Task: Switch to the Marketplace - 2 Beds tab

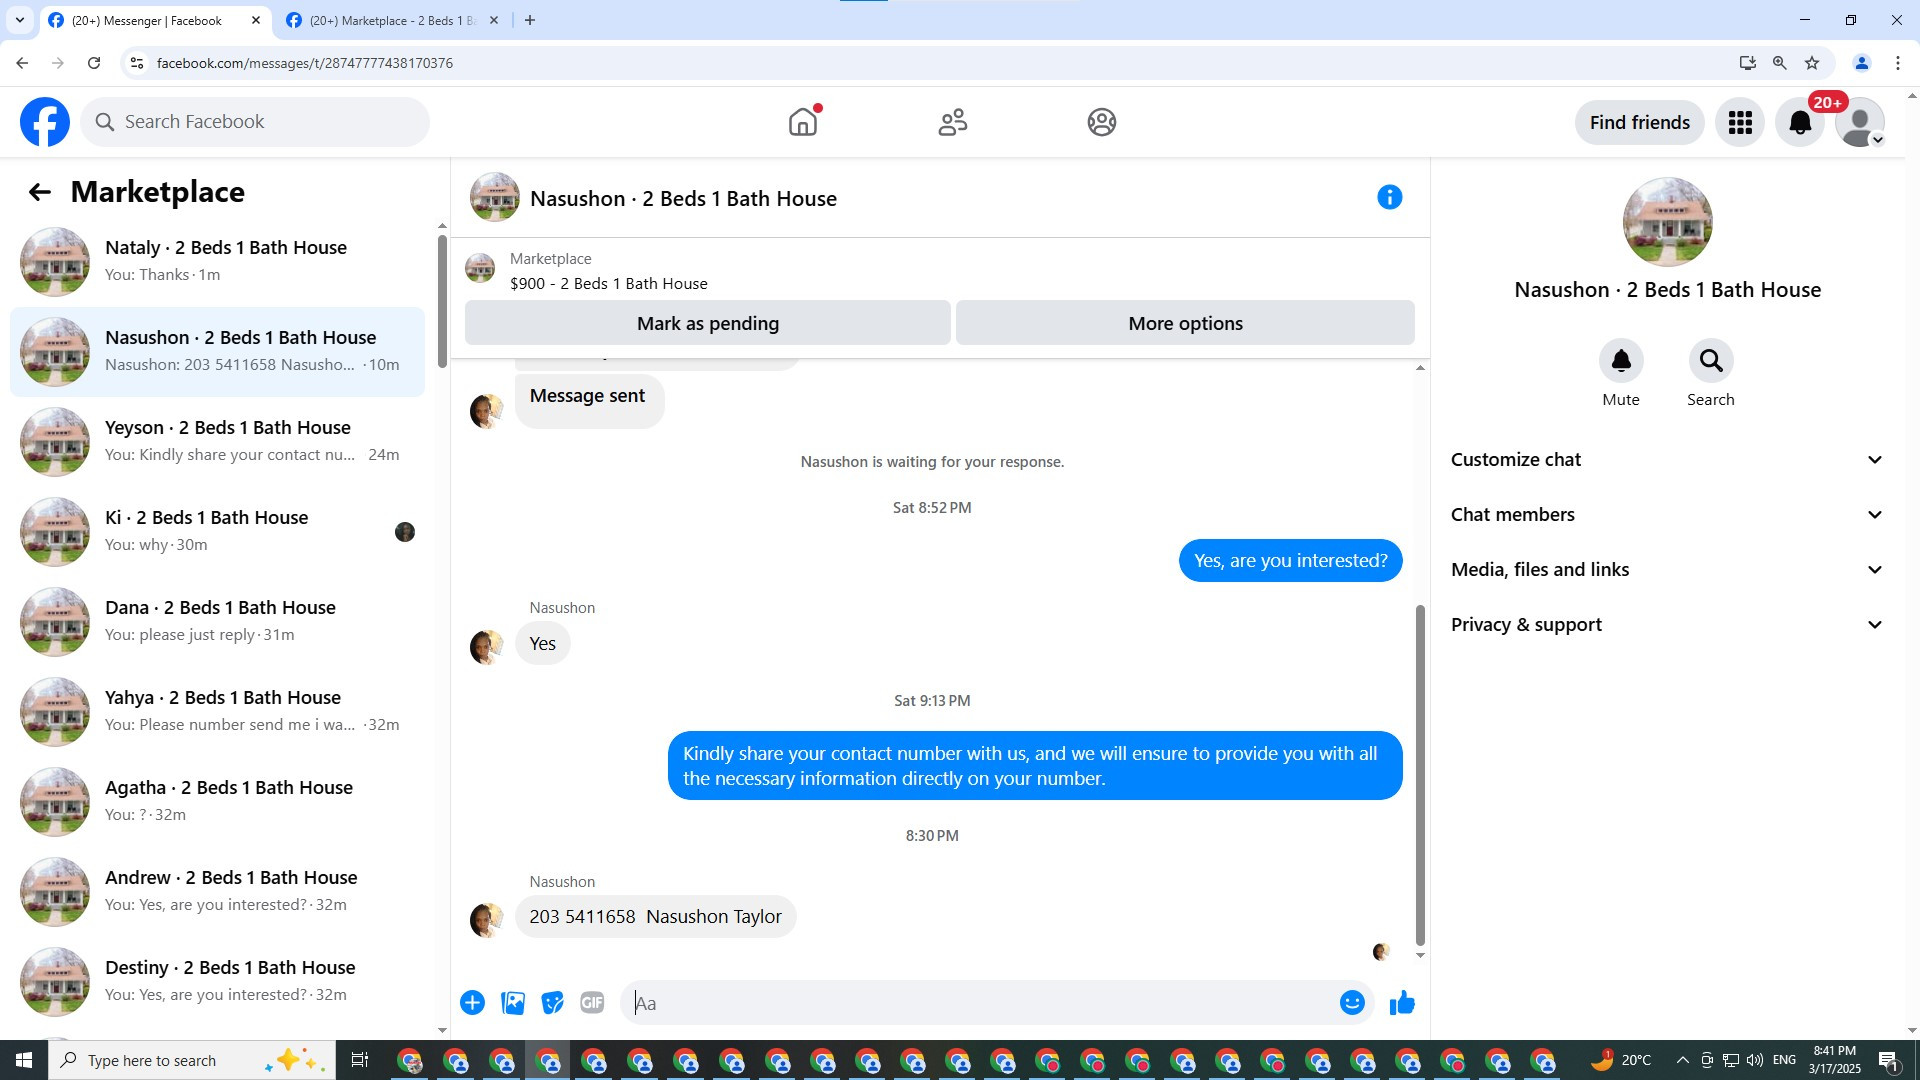Action: [x=392, y=21]
